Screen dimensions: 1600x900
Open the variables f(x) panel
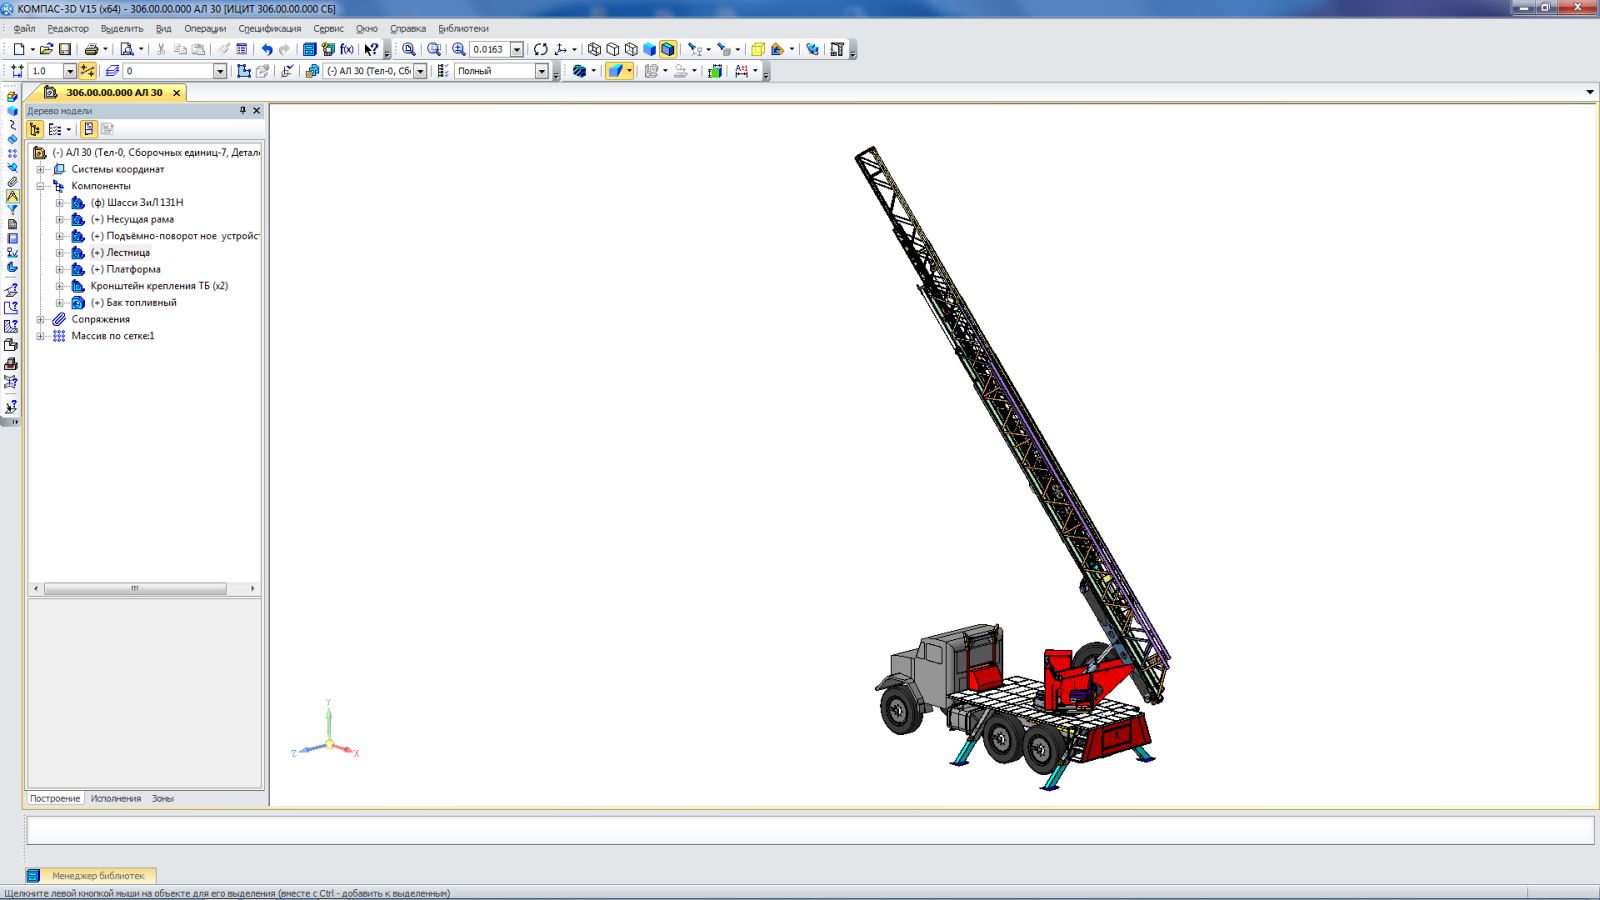[347, 49]
